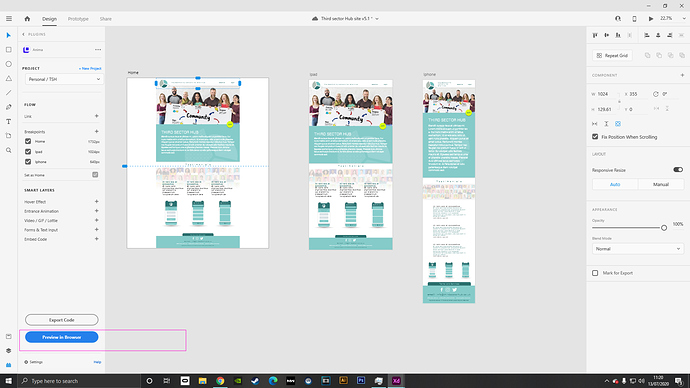Image resolution: width=690 pixels, height=388 pixels.
Task: Click the rotation angle icon
Action: point(656,94)
